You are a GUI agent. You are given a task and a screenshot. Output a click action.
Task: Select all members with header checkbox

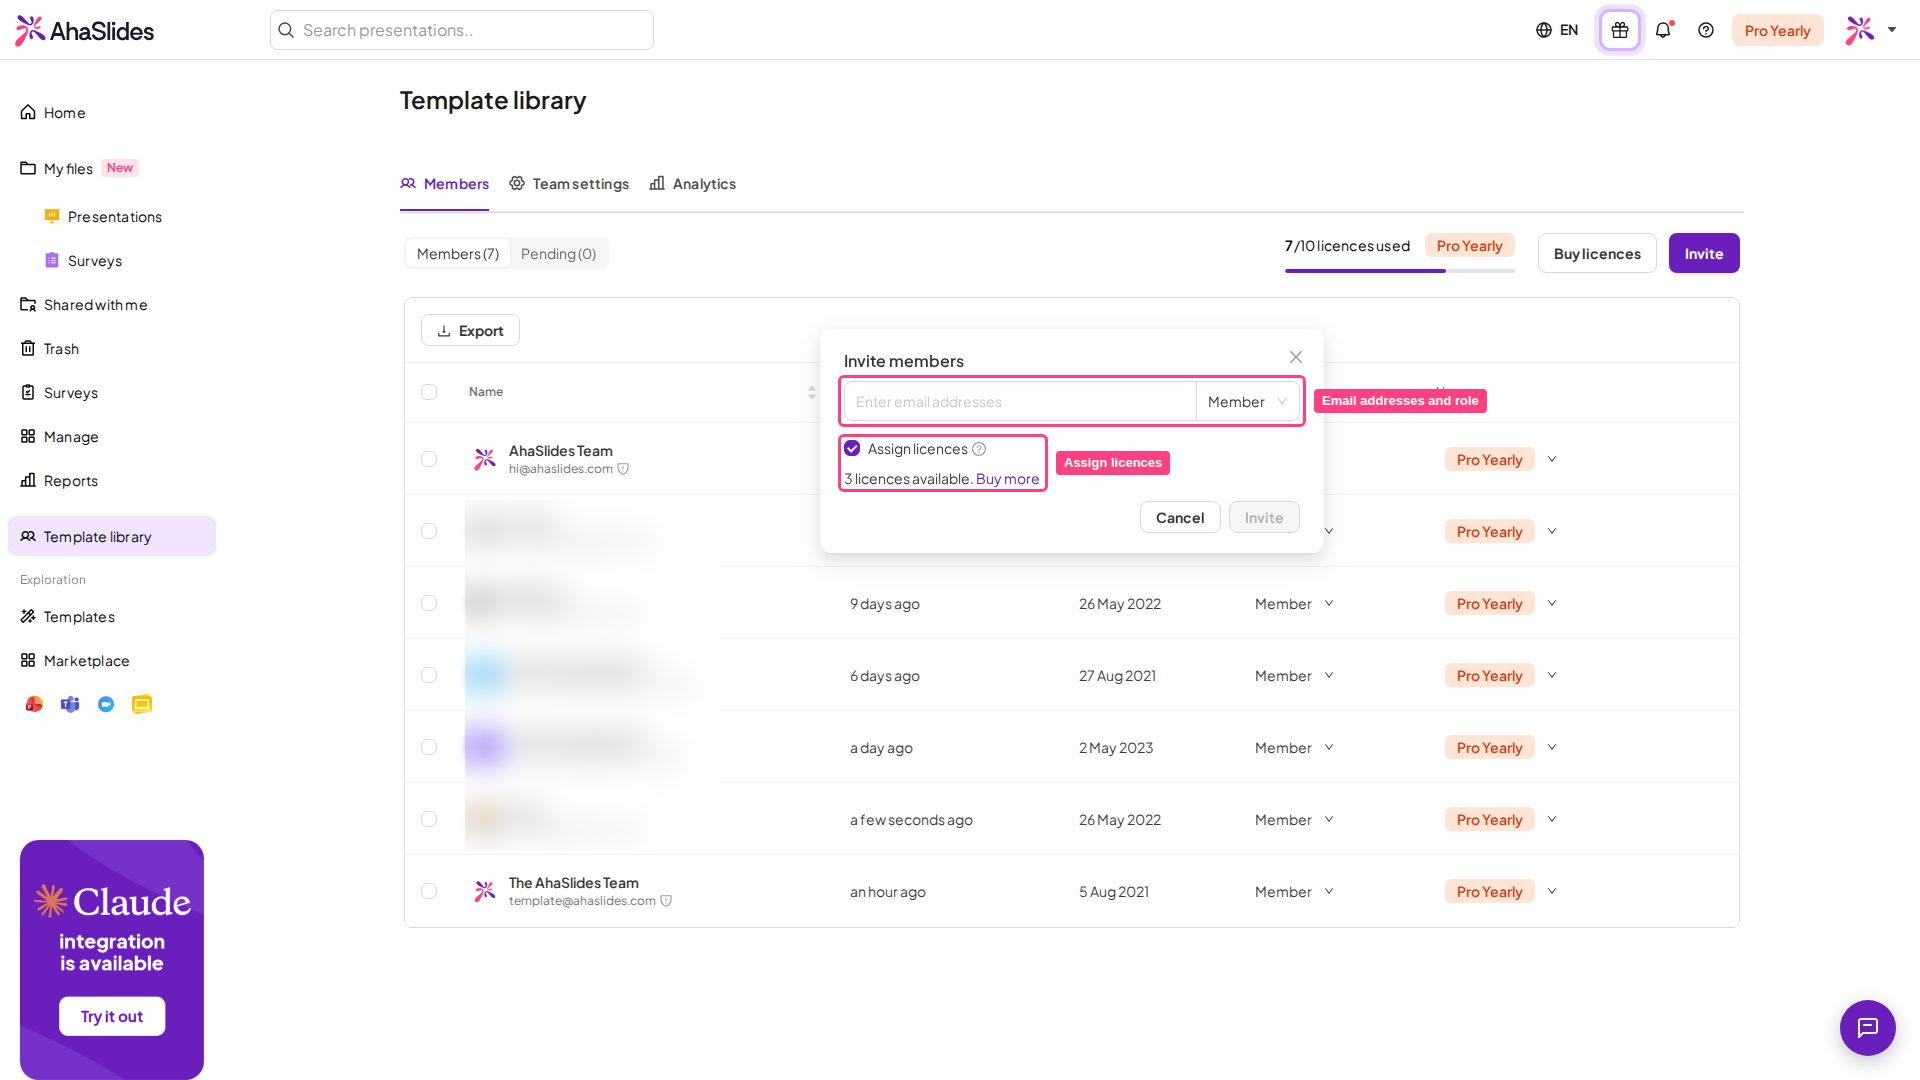click(x=429, y=392)
